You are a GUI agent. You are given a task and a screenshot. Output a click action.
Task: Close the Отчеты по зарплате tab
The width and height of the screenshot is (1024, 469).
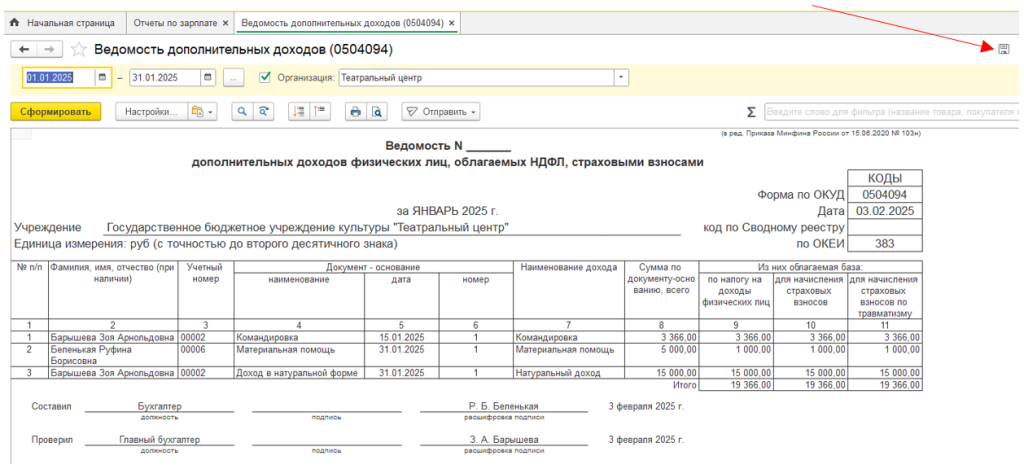tap(225, 23)
